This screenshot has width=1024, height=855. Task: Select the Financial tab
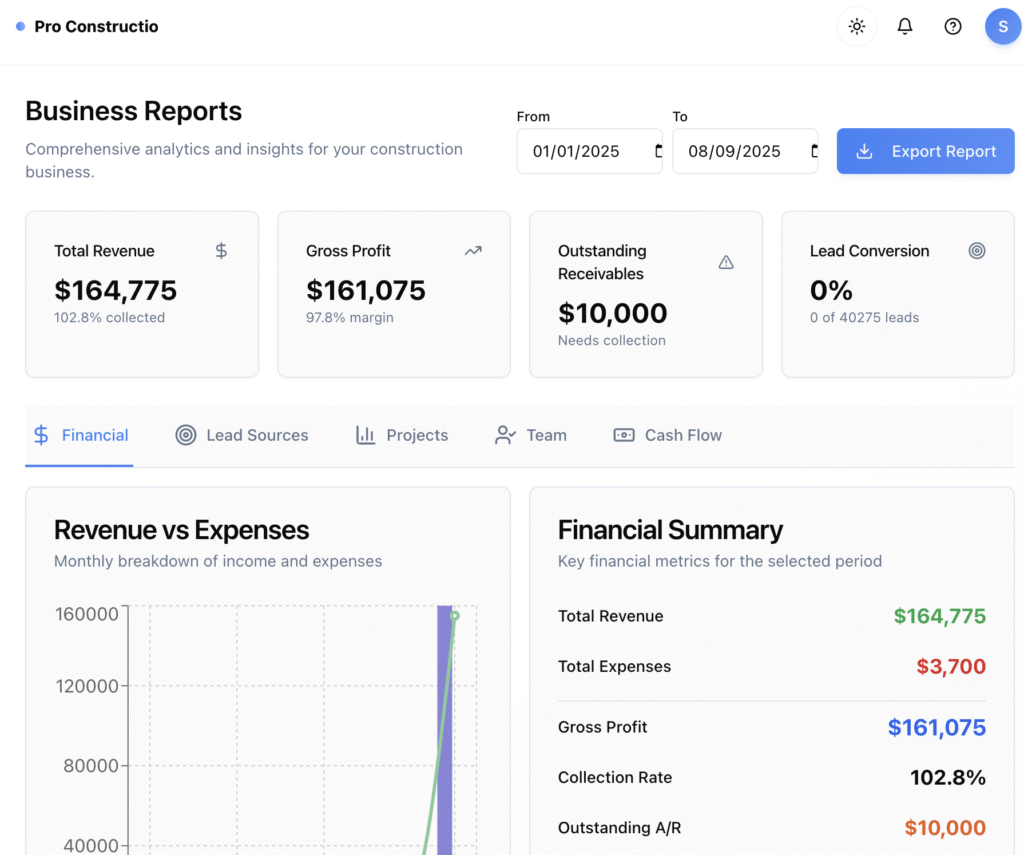[x=80, y=435]
